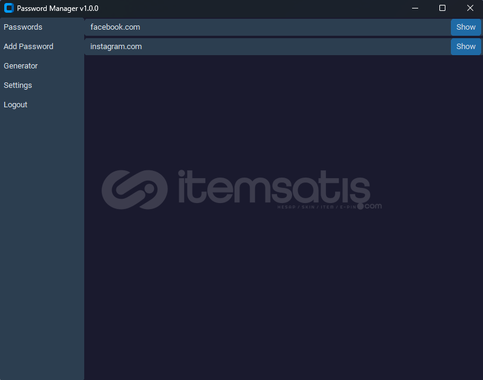Click the small .com text in the watermark
The width and height of the screenshot is (483, 380).
coord(373,206)
